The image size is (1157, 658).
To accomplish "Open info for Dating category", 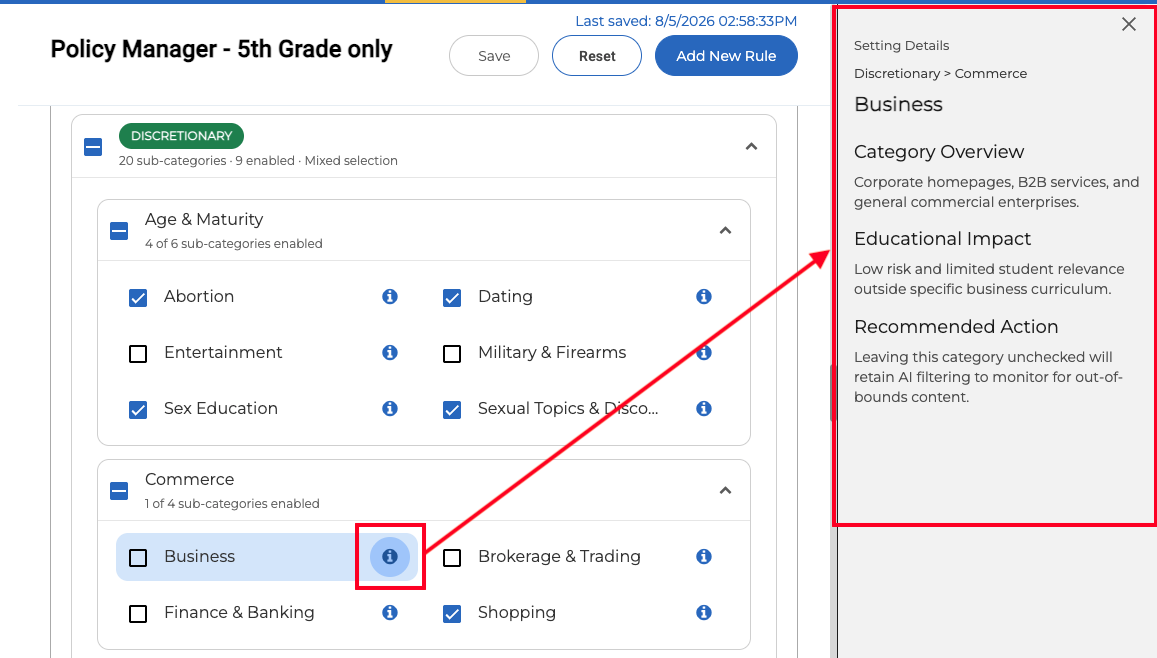I will coord(704,297).
